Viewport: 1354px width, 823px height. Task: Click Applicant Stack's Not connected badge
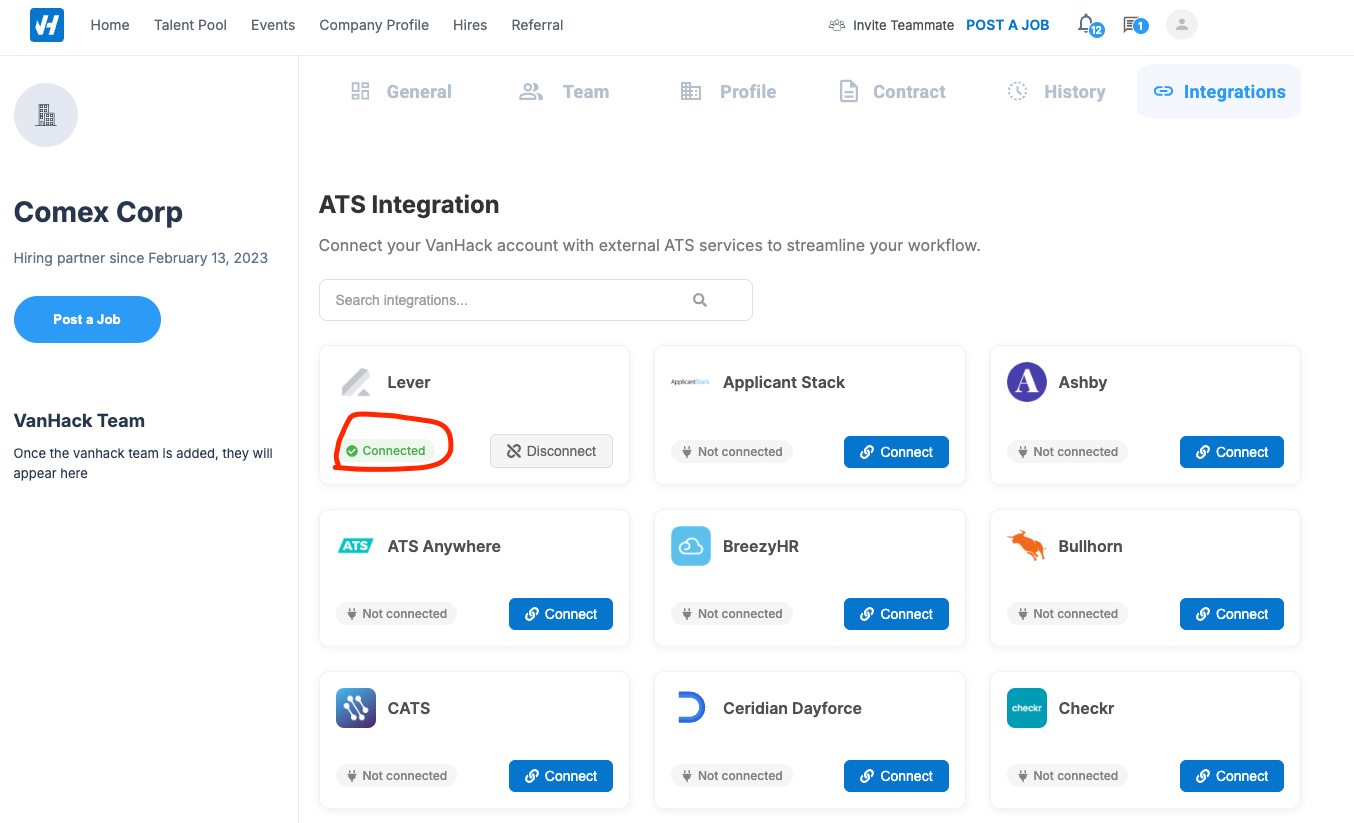pos(732,452)
